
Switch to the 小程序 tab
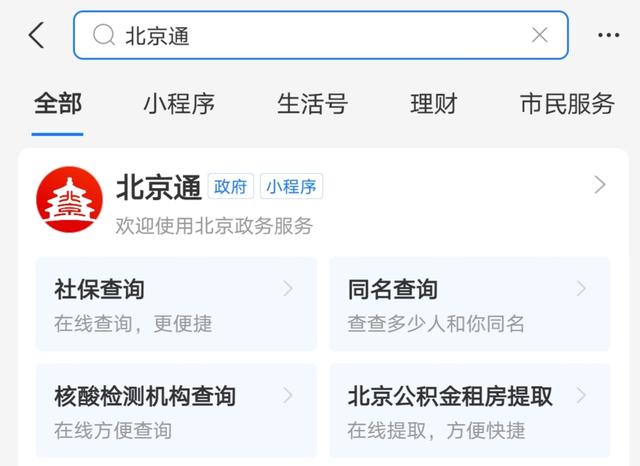[x=179, y=104]
